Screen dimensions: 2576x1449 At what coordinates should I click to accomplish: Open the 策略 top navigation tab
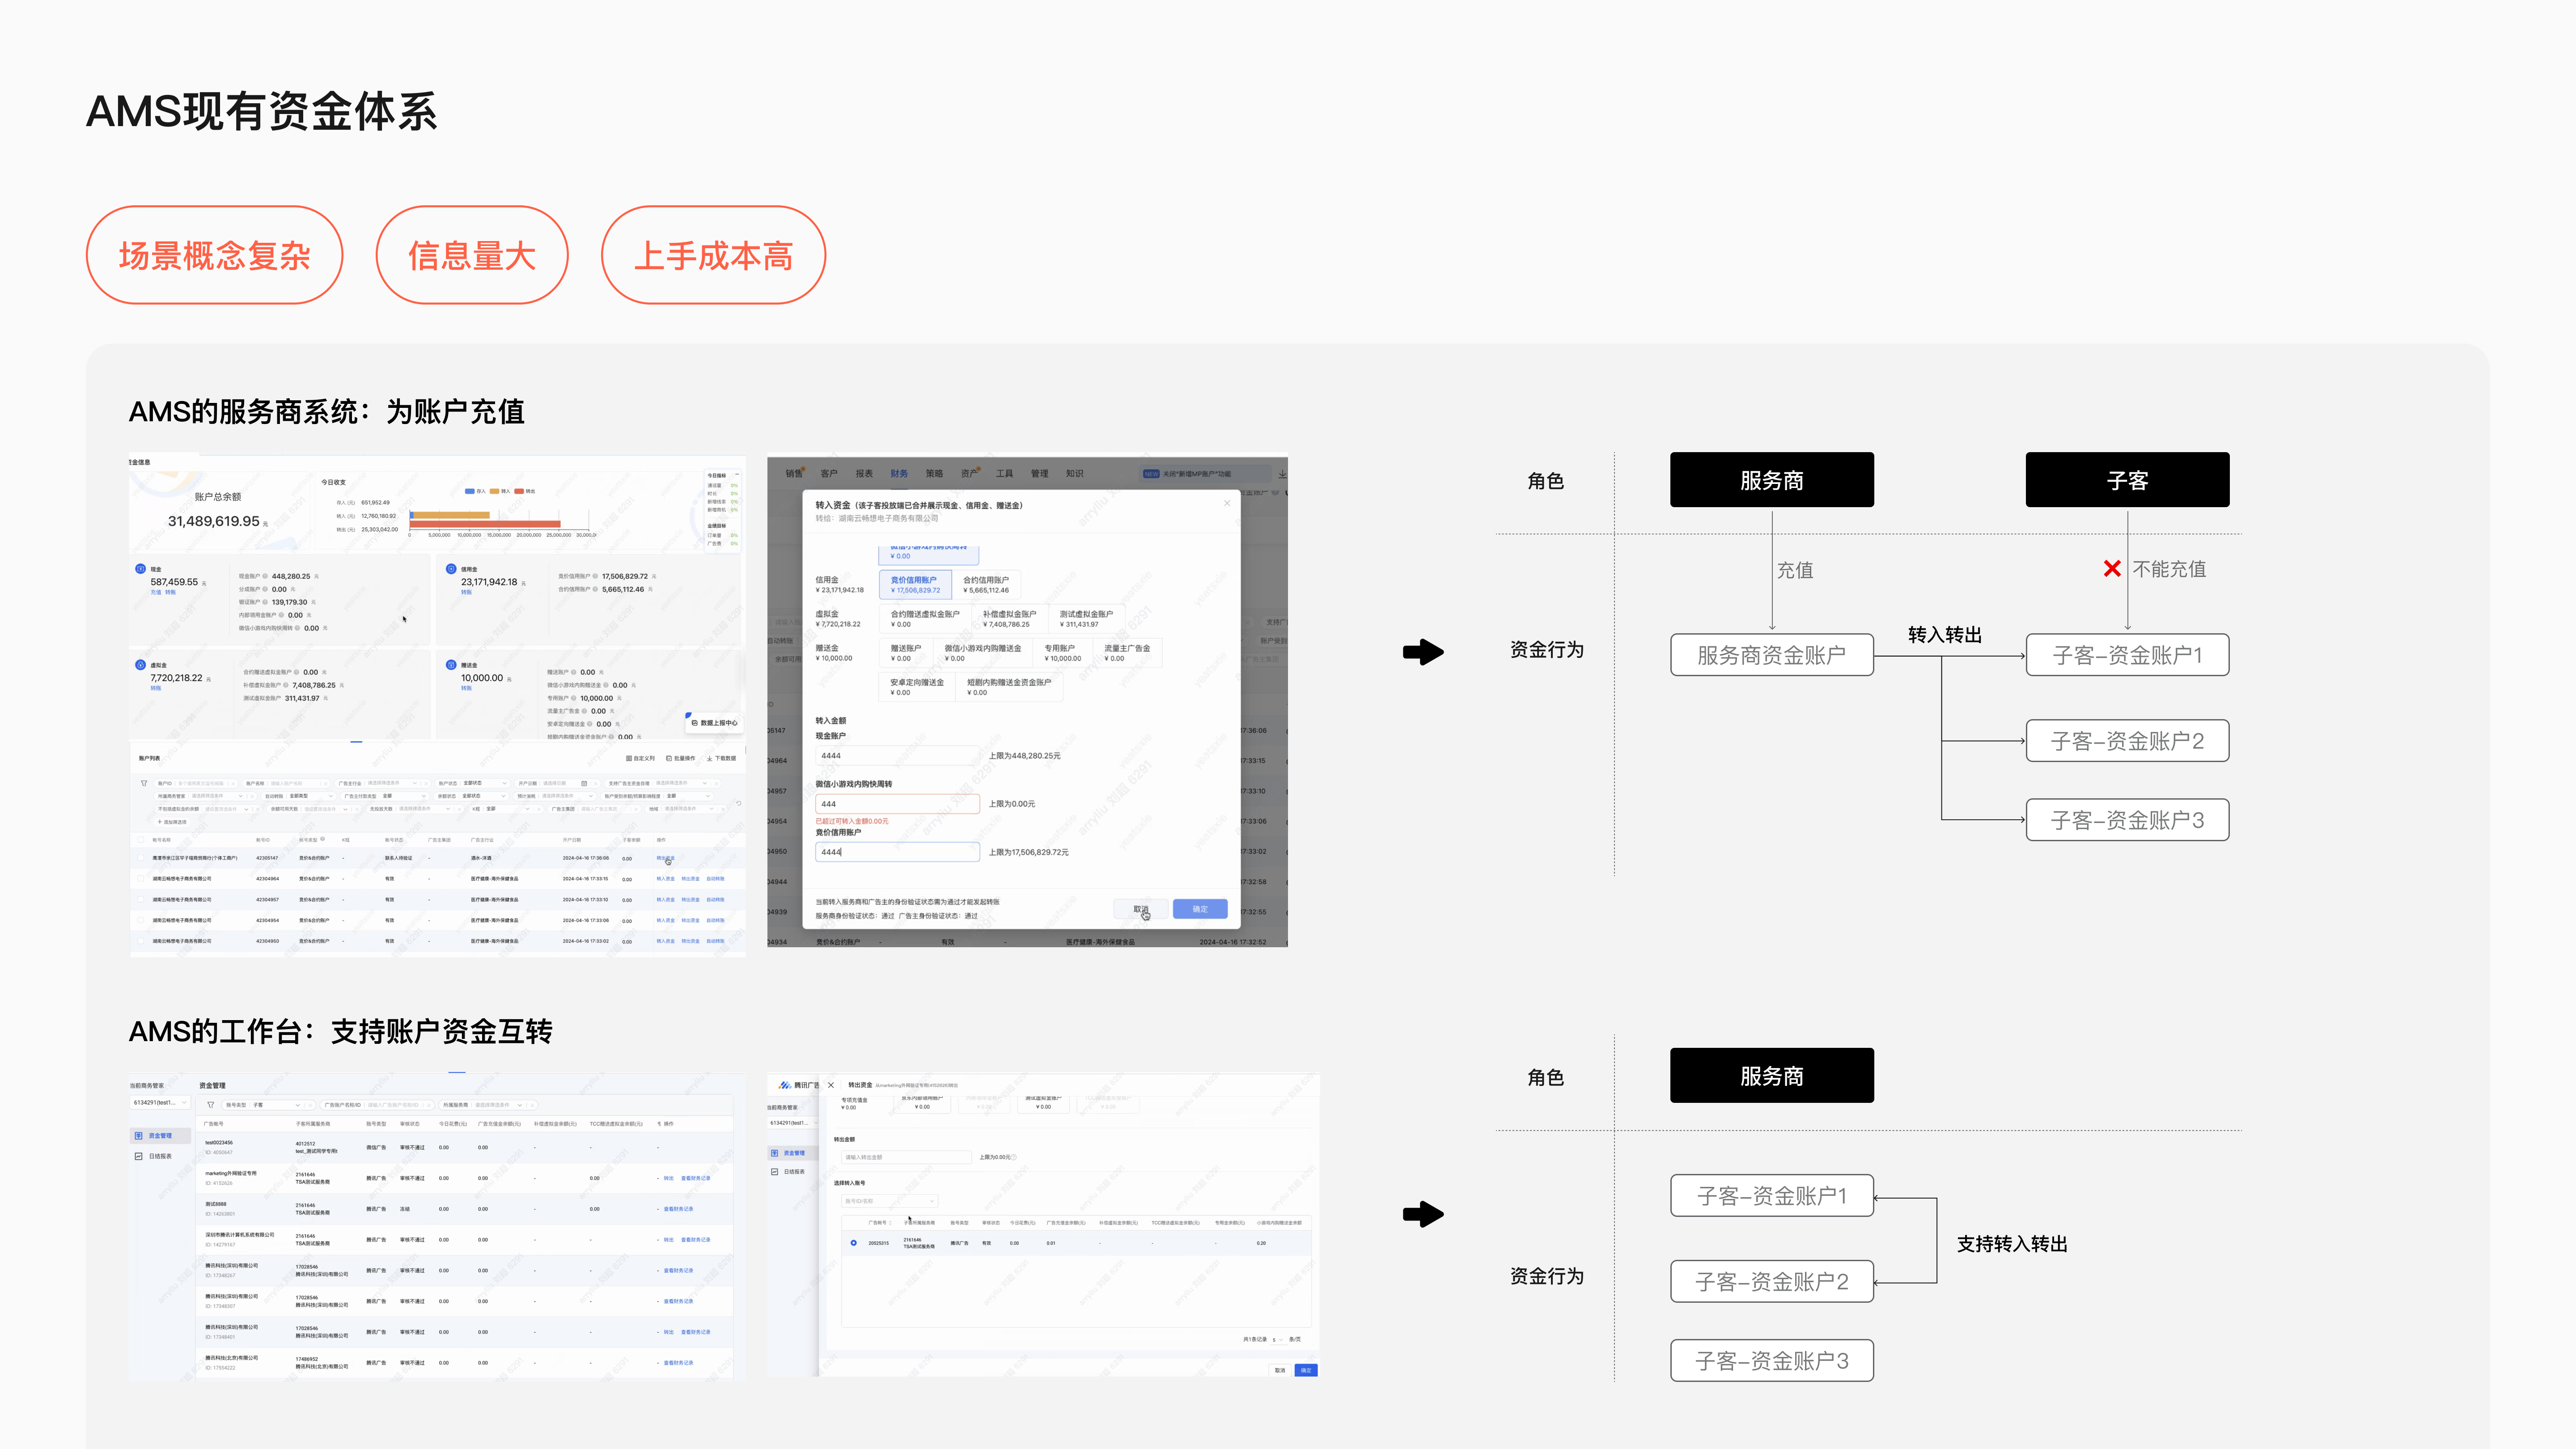(934, 474)
